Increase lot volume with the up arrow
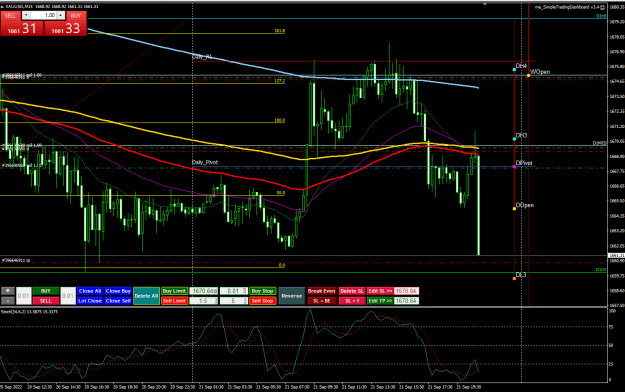 [x=61, y=15]
